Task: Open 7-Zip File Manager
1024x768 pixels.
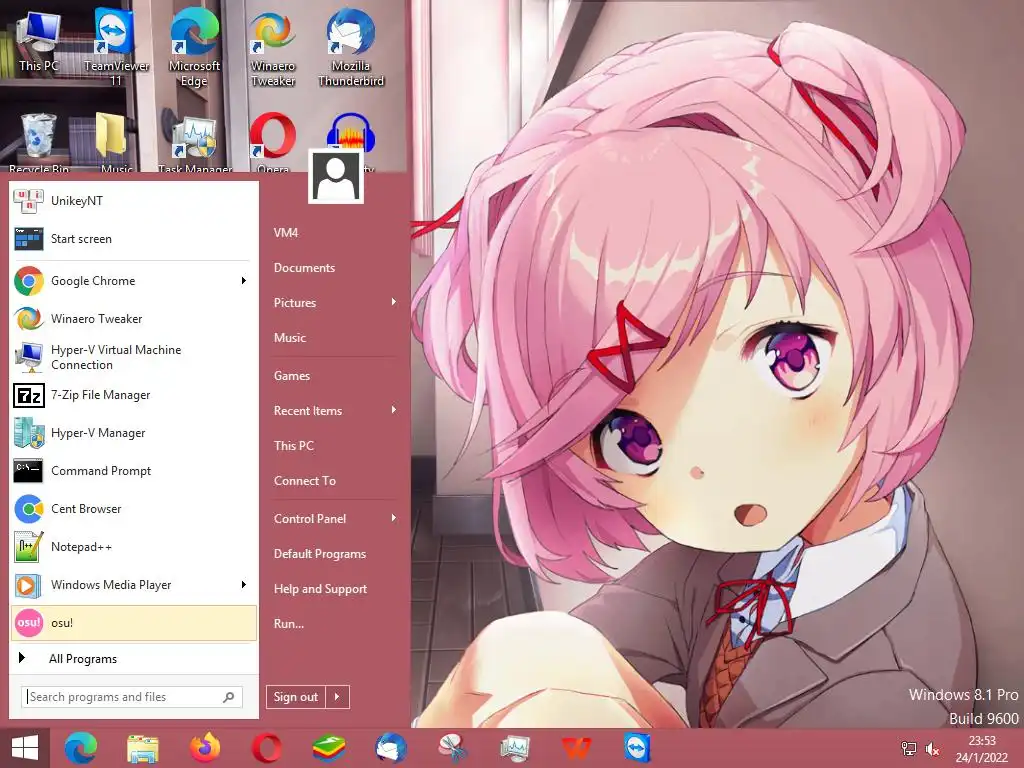Action: pyautogui.click(x=134, y=394)
